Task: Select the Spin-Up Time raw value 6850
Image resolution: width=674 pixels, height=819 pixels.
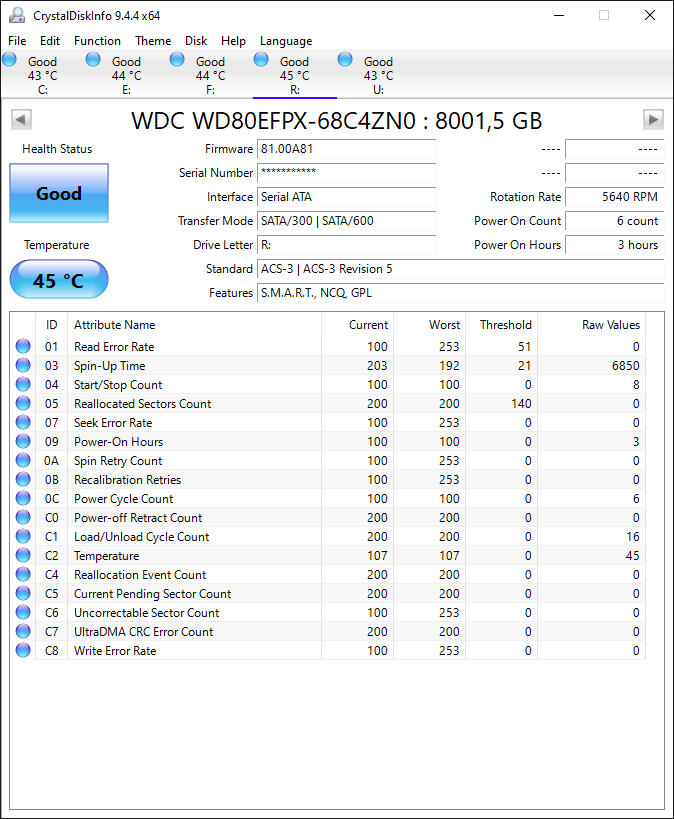Action: click(x=625, y=366)
